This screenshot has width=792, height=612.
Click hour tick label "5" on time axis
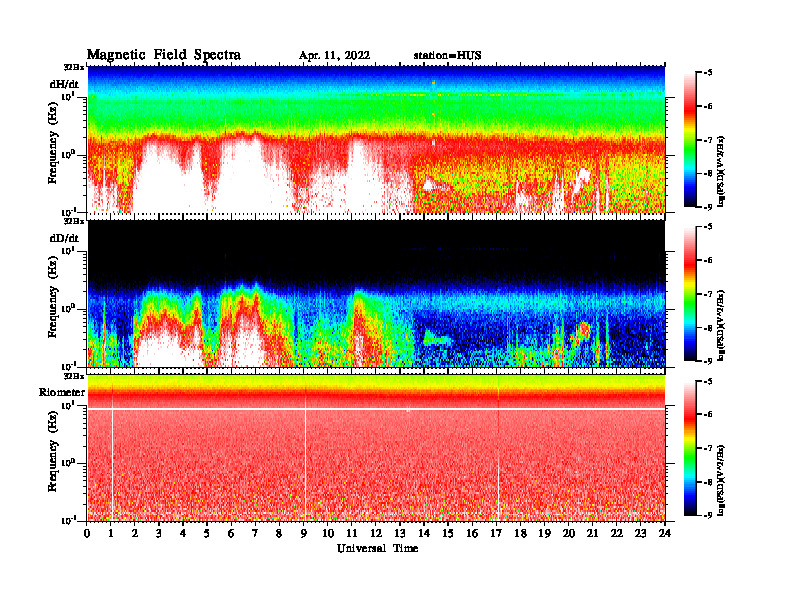pos(207,533)
